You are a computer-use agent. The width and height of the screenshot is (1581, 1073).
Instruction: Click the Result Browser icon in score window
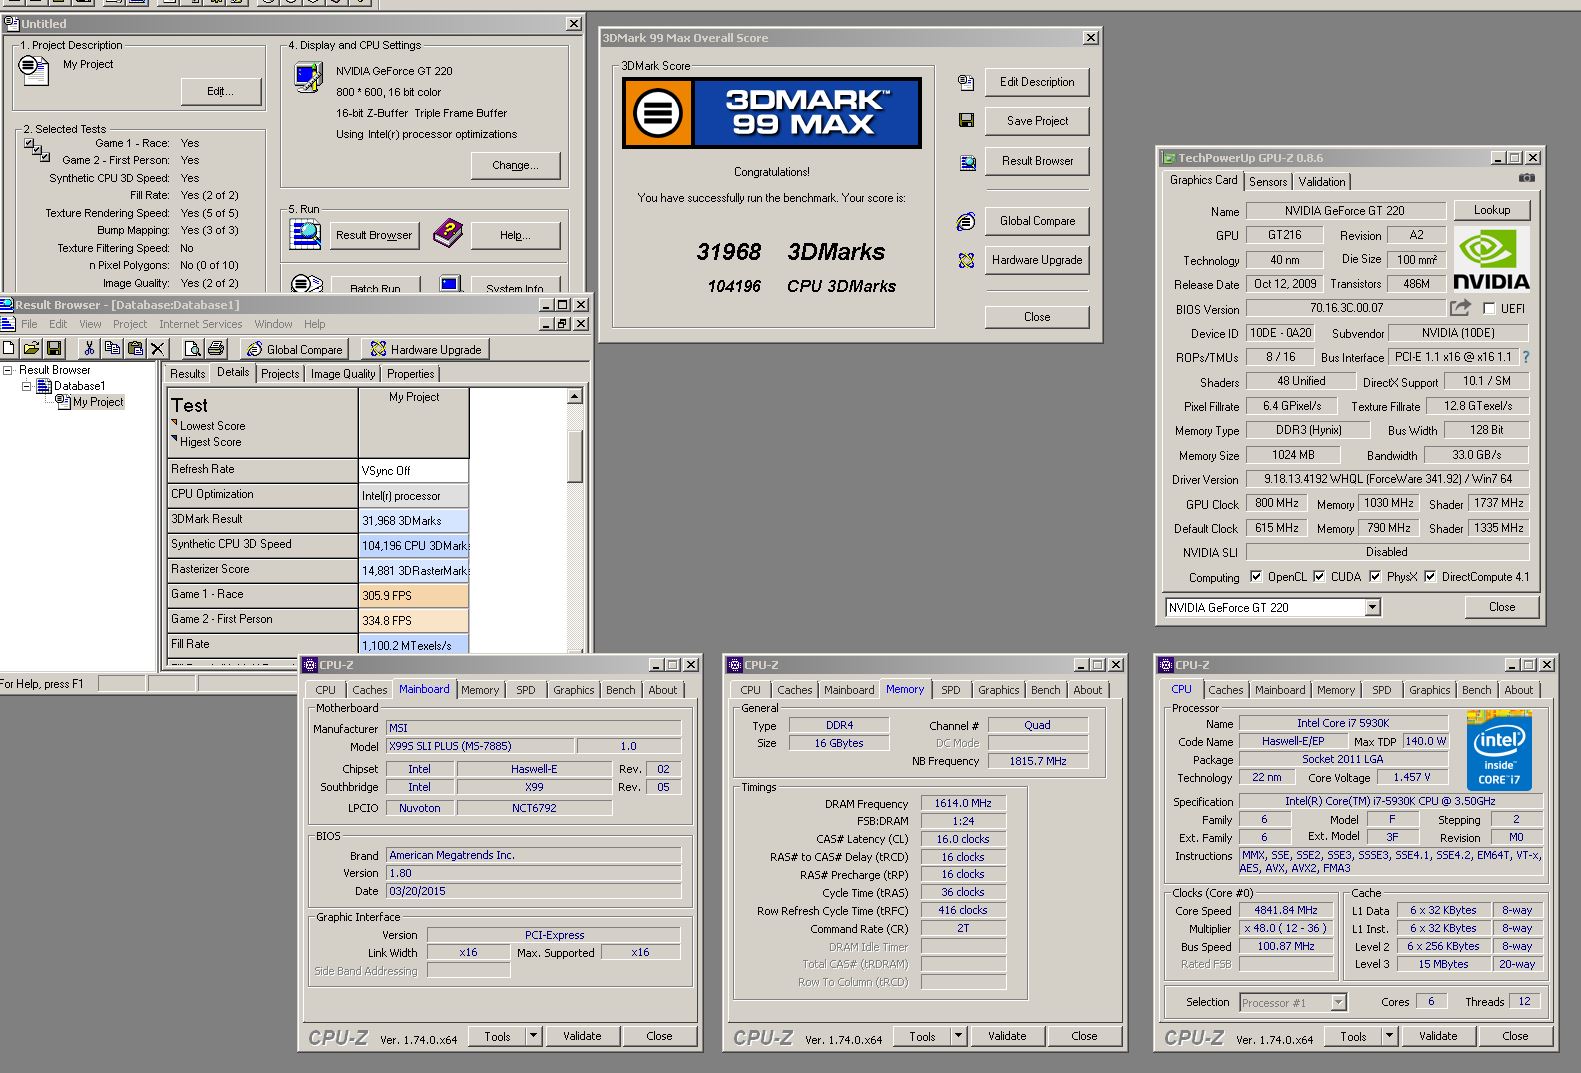967,162
